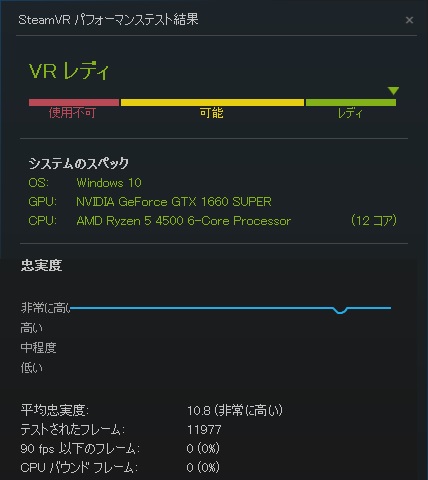Click the green レディ bar segment
The width and height of the screenshot is (428, 480).
pyautogui.click(x=351, y=102)
